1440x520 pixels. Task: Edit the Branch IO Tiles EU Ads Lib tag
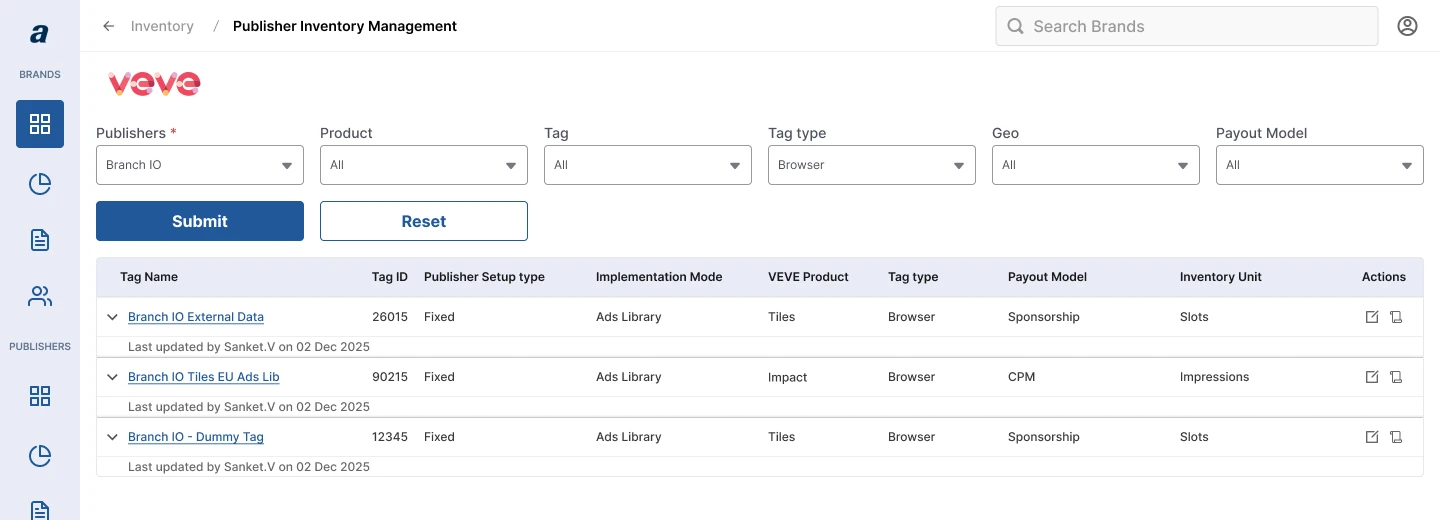pyautogui.click(x=1372, y=377)
